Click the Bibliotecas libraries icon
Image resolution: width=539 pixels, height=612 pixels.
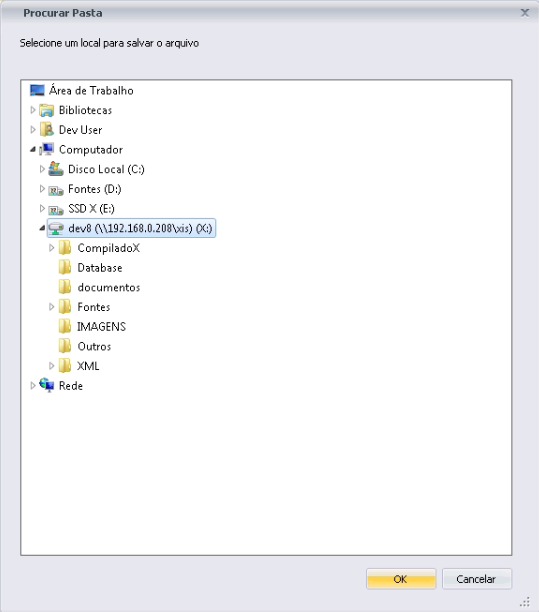tap(47, 110)
